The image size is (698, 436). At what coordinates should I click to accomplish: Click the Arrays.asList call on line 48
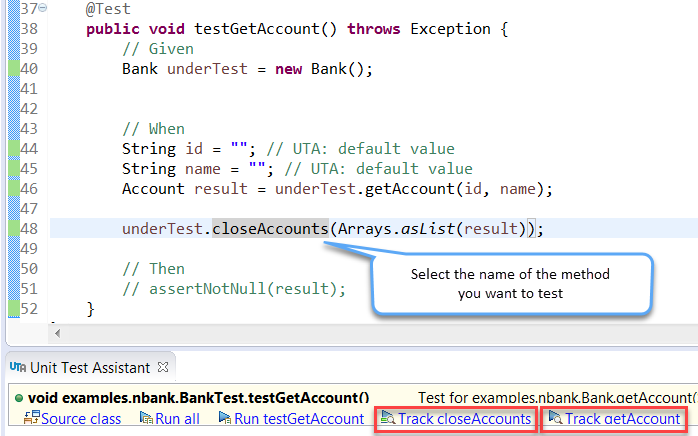432,229
